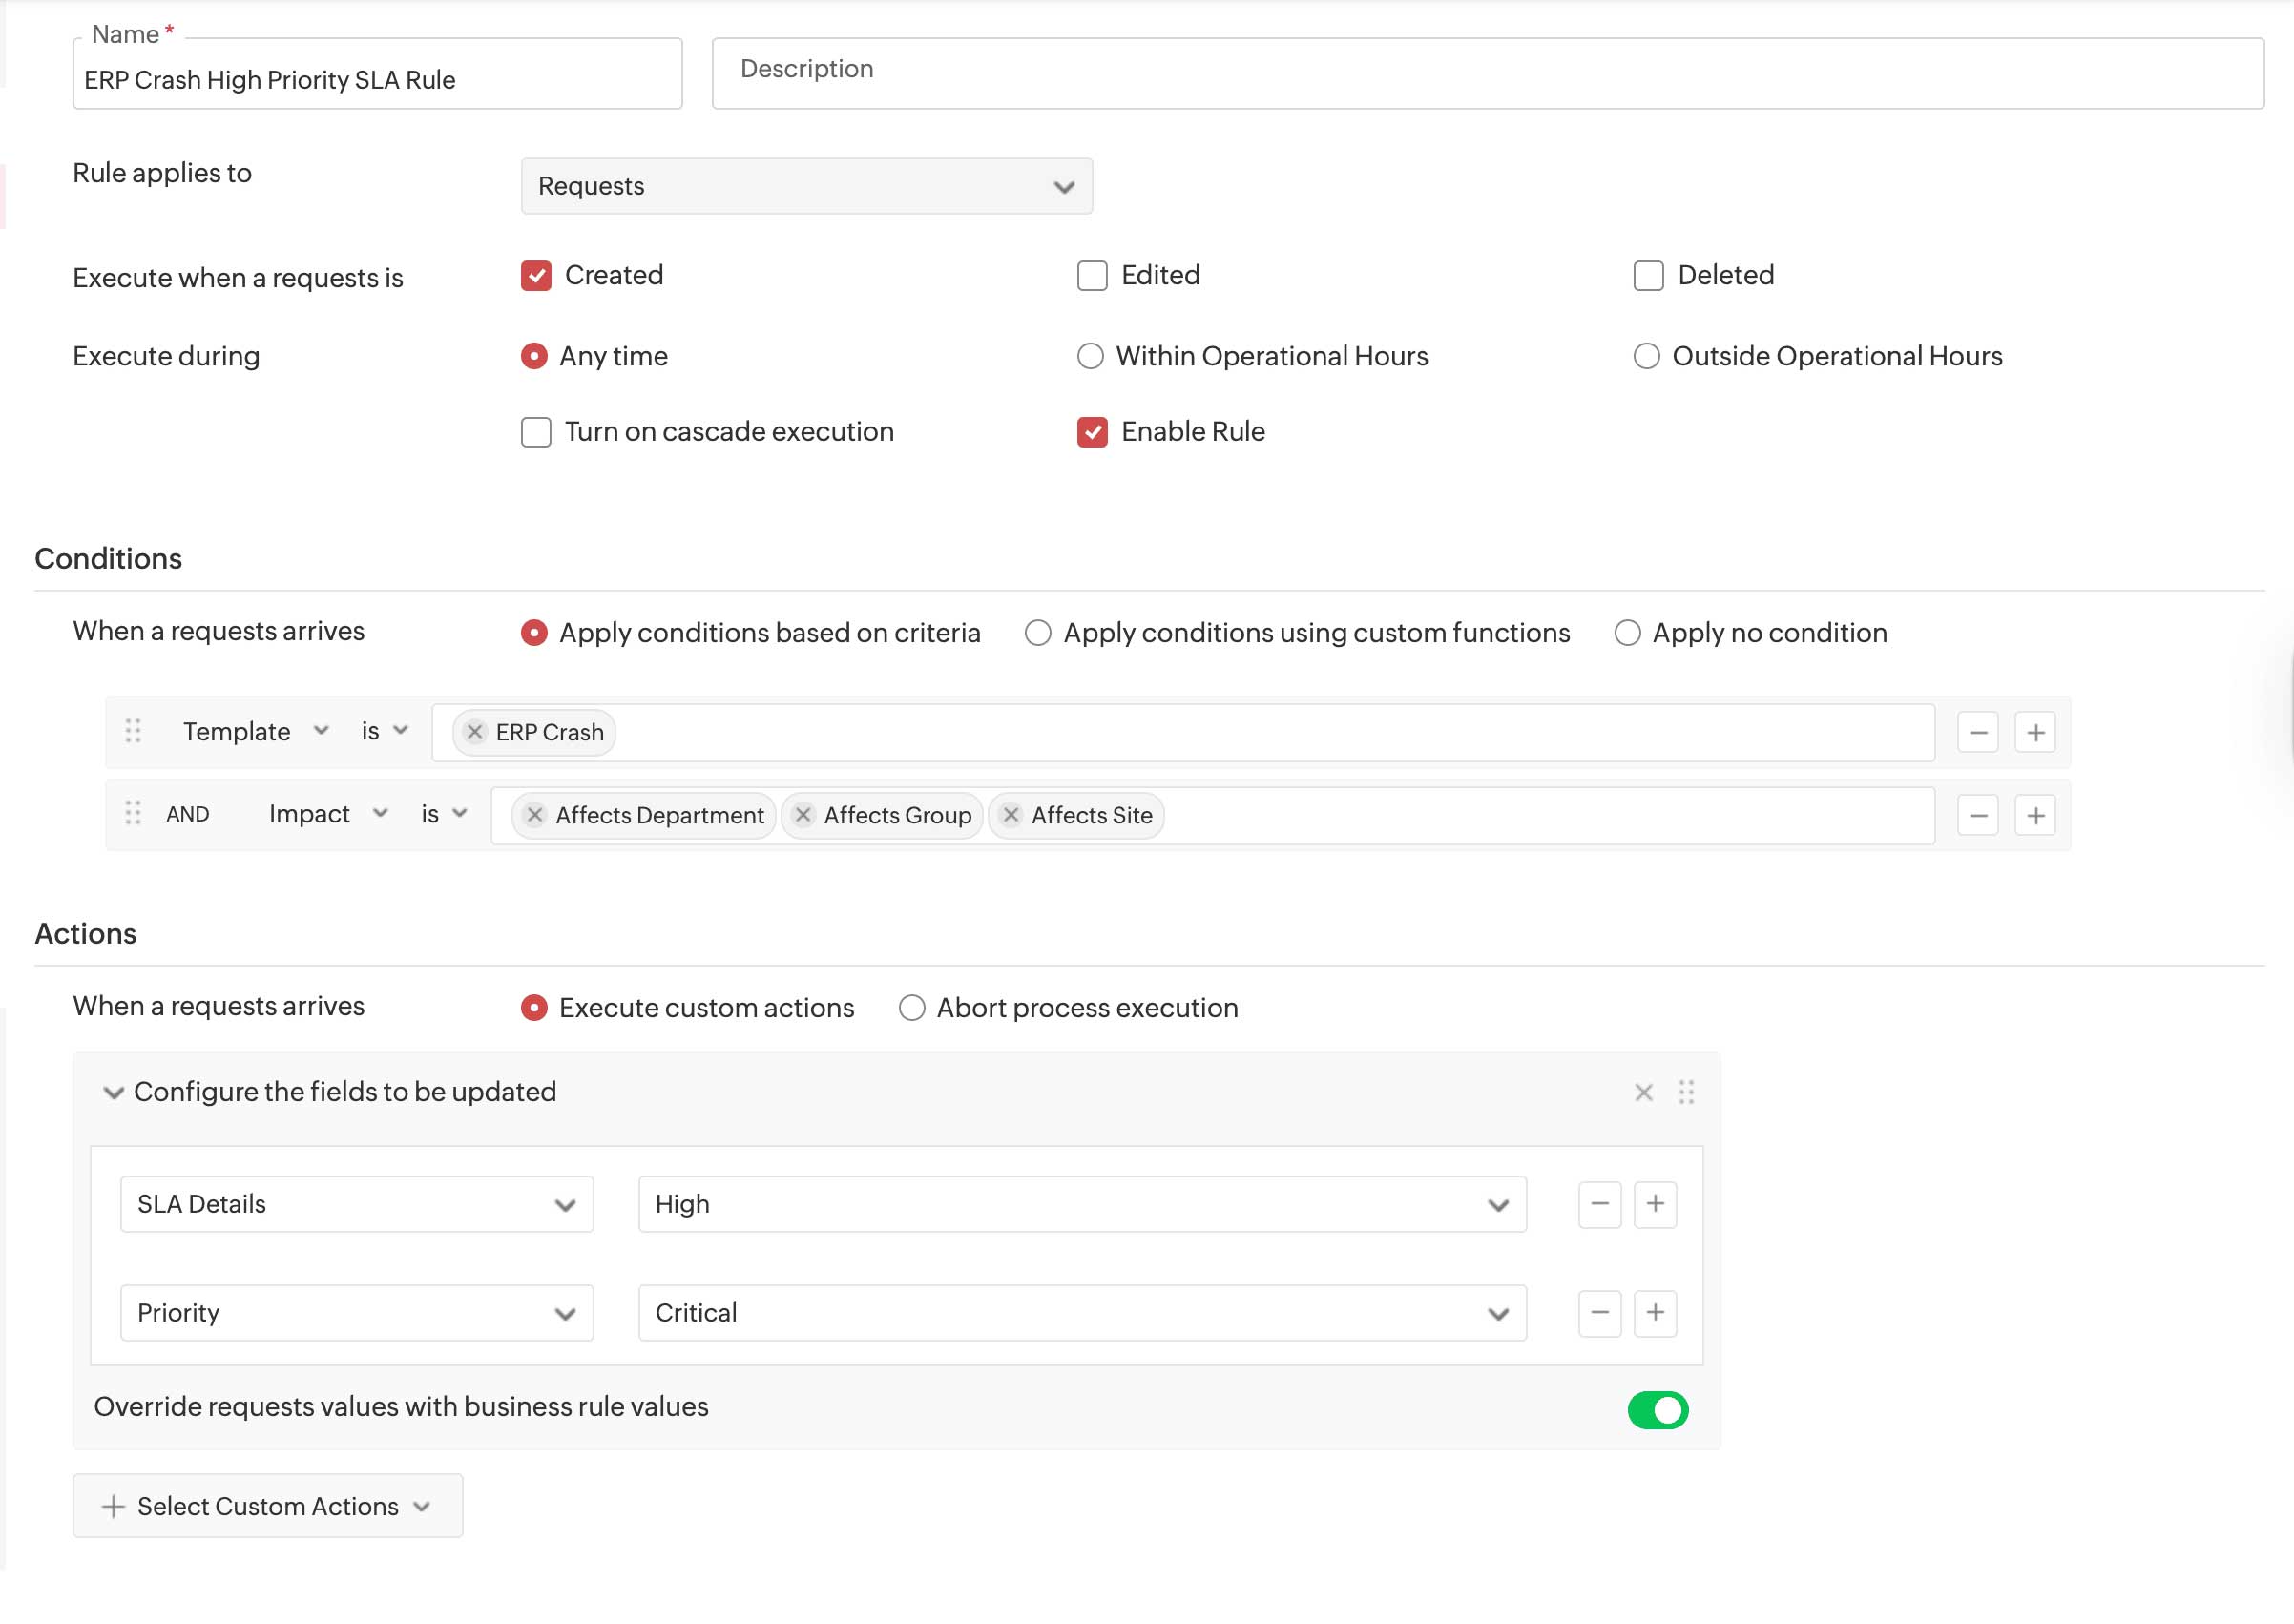Open the Rule applies to dropdown
The height and width of the screenshot is (1624, 2294).
[806, 186]
